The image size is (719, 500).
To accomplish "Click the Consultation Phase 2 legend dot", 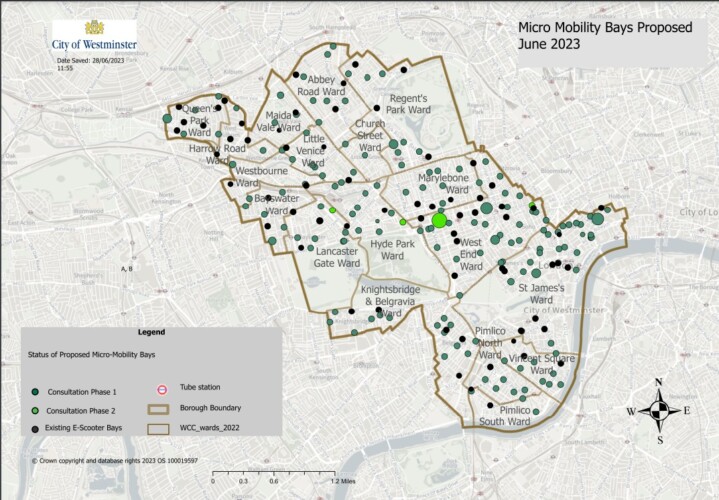I will coord(34,410).
